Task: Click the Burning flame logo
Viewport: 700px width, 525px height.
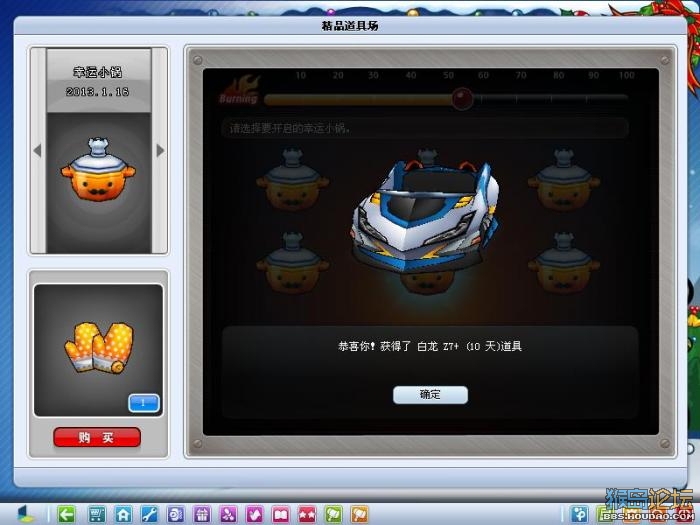Action: 240,90
